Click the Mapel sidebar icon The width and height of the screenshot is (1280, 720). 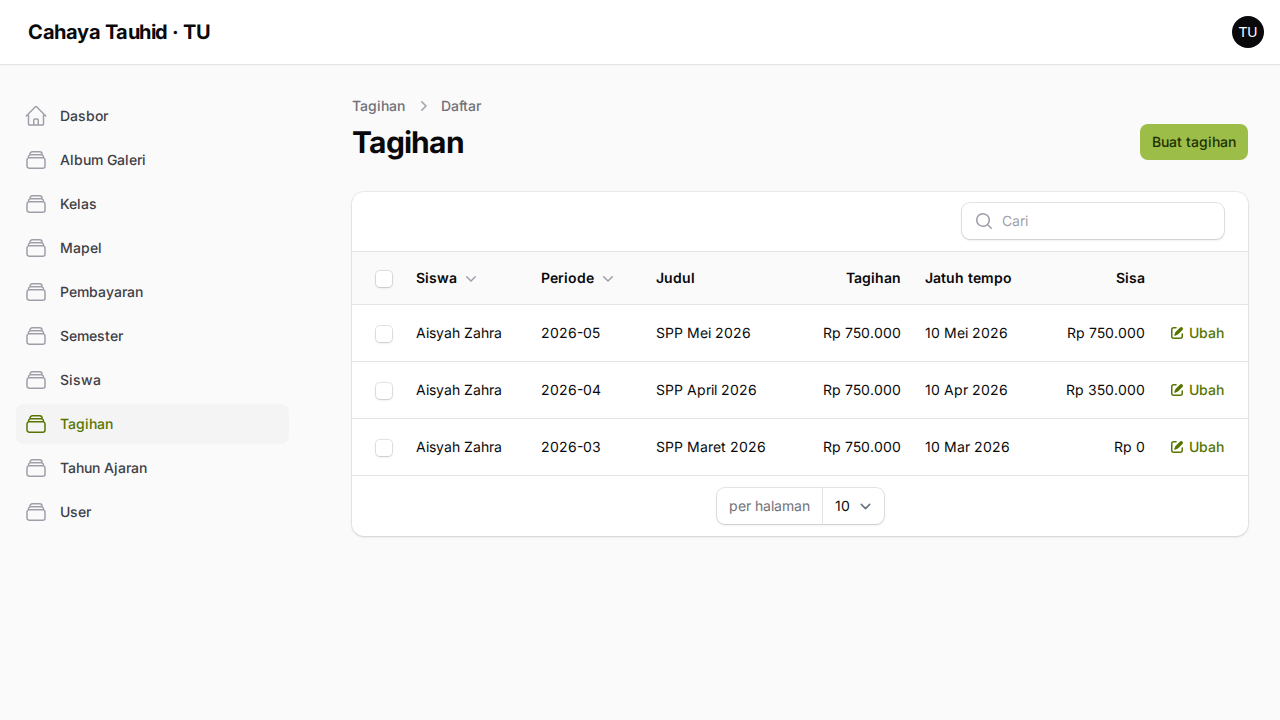[36, 248]
